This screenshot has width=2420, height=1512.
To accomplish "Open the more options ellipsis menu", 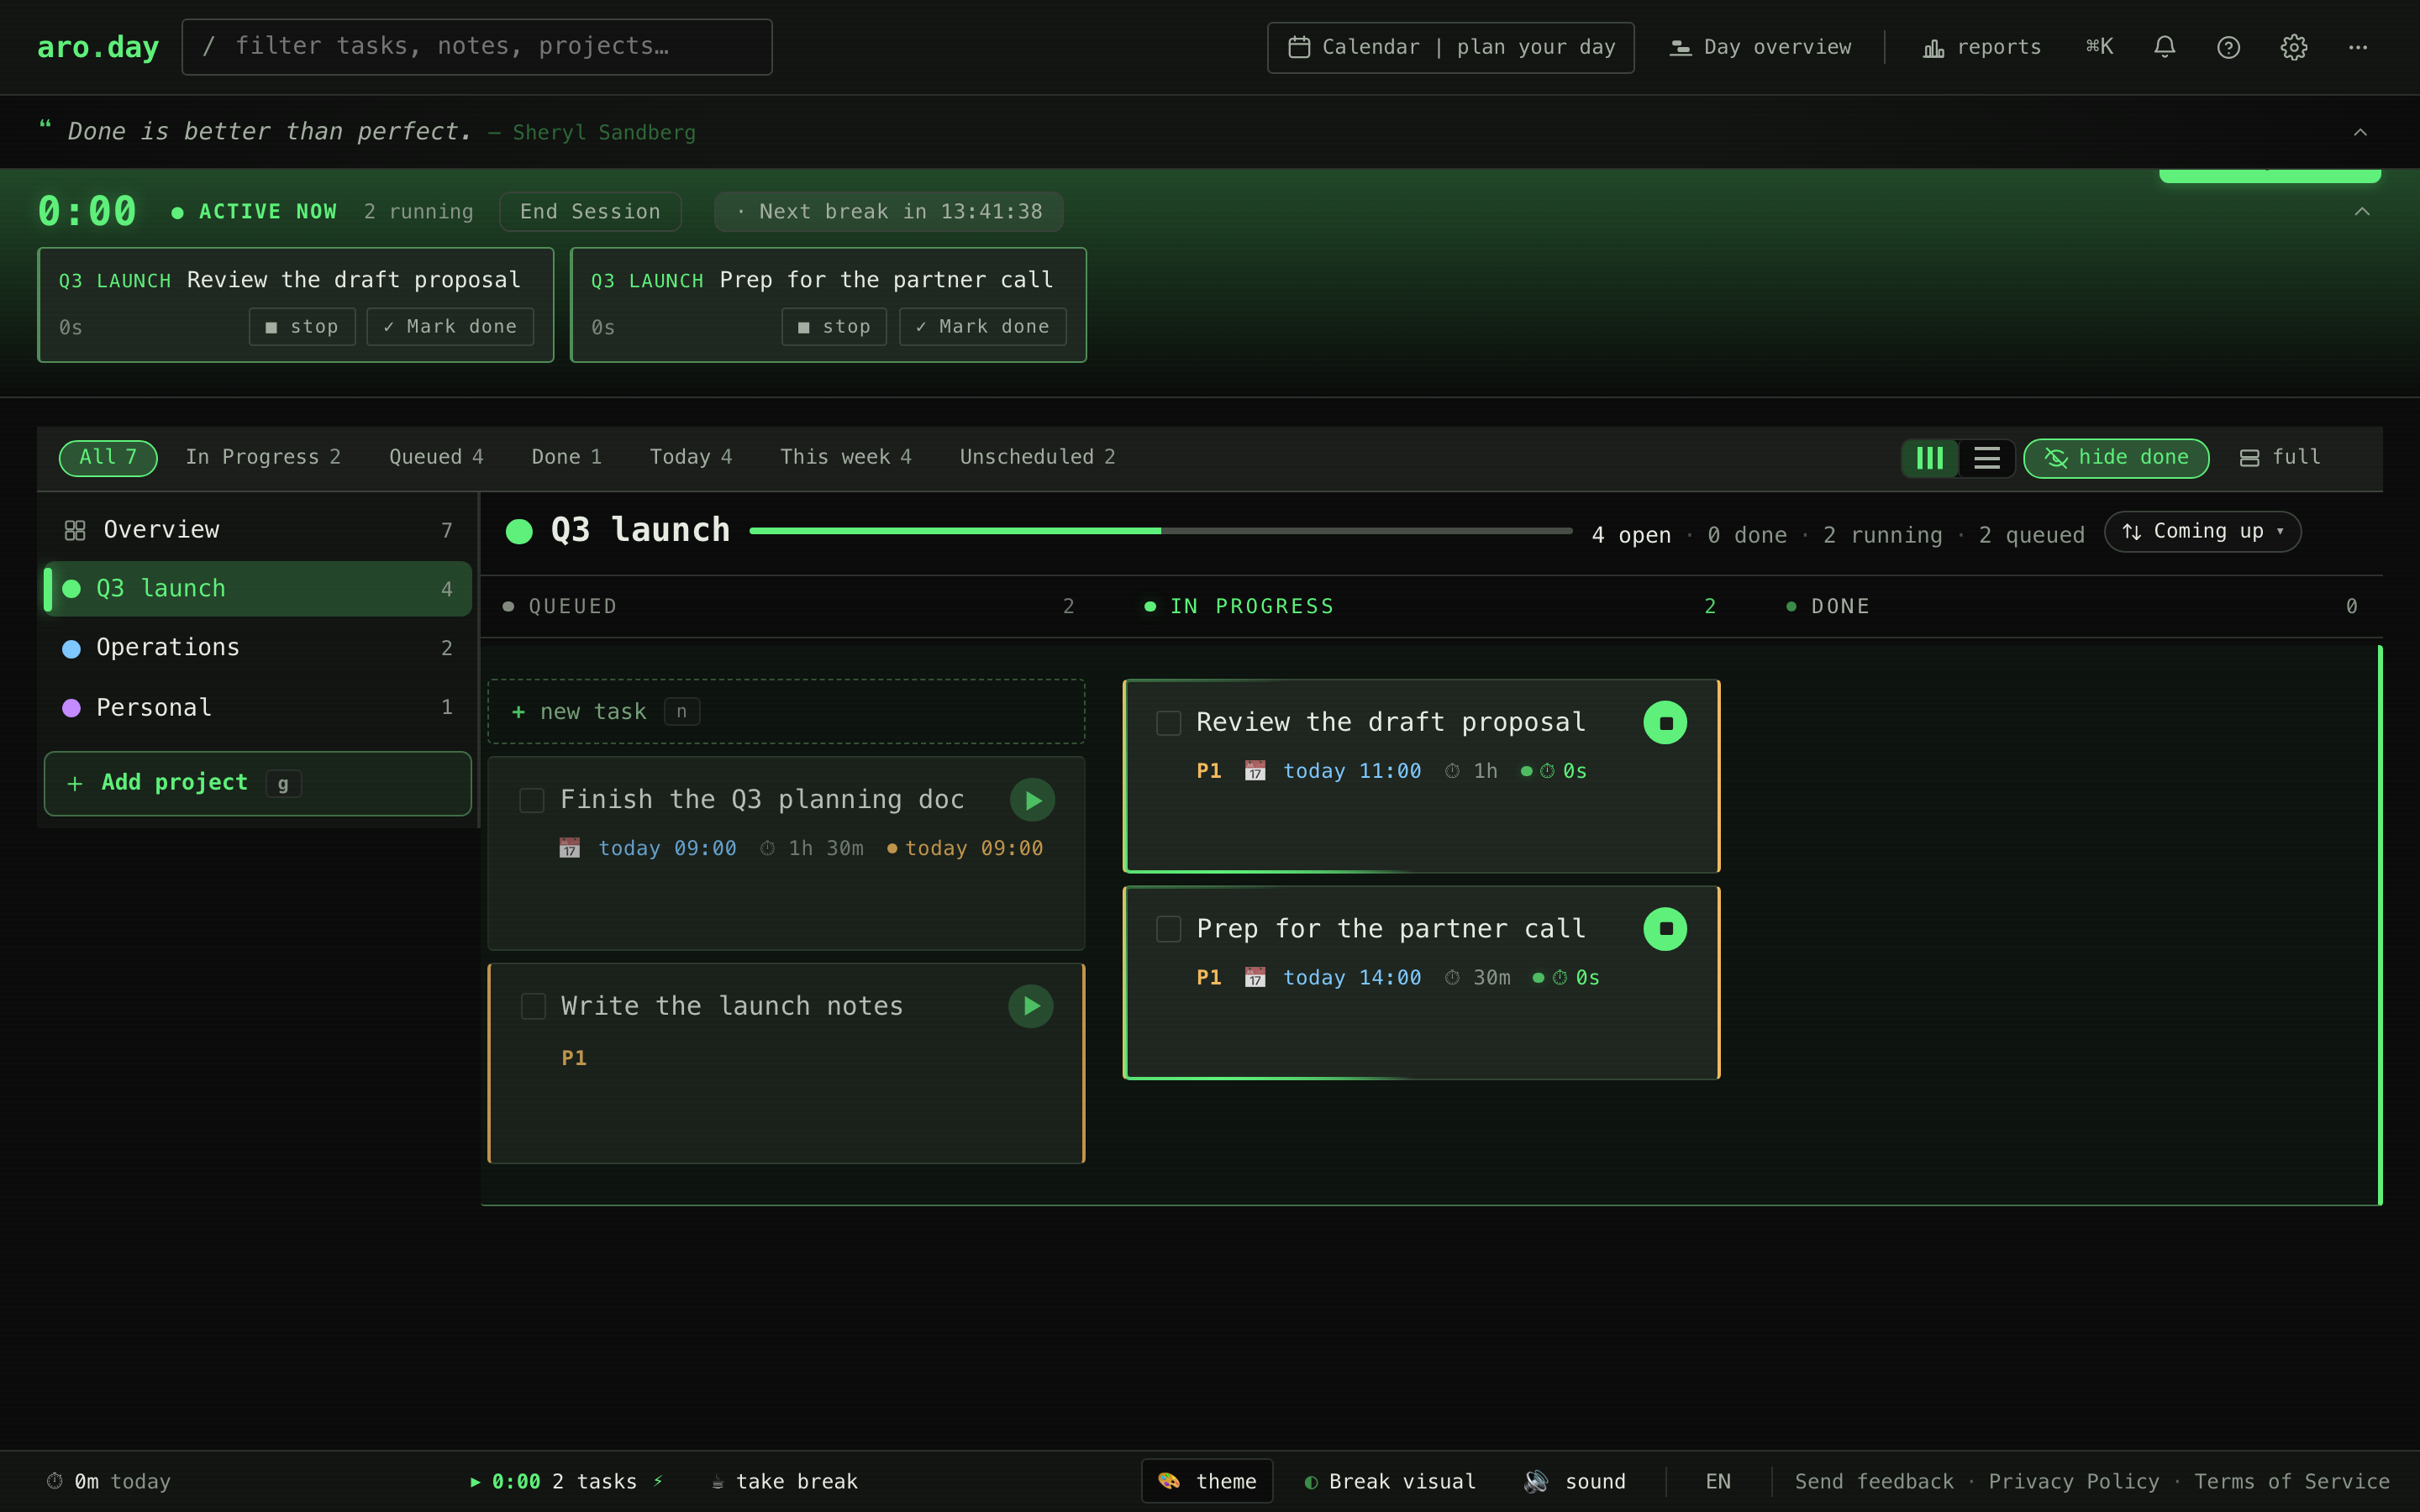I will click(2358, 47).
